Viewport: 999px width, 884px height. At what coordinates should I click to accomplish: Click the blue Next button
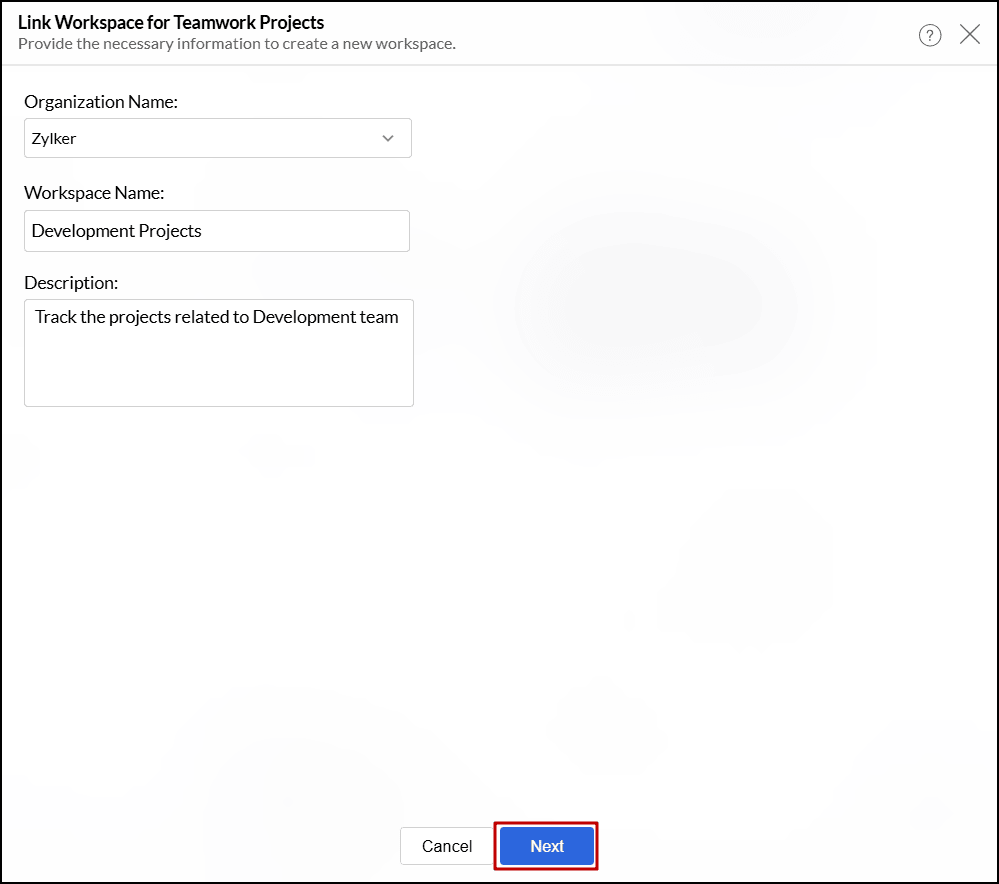[547, 846]
